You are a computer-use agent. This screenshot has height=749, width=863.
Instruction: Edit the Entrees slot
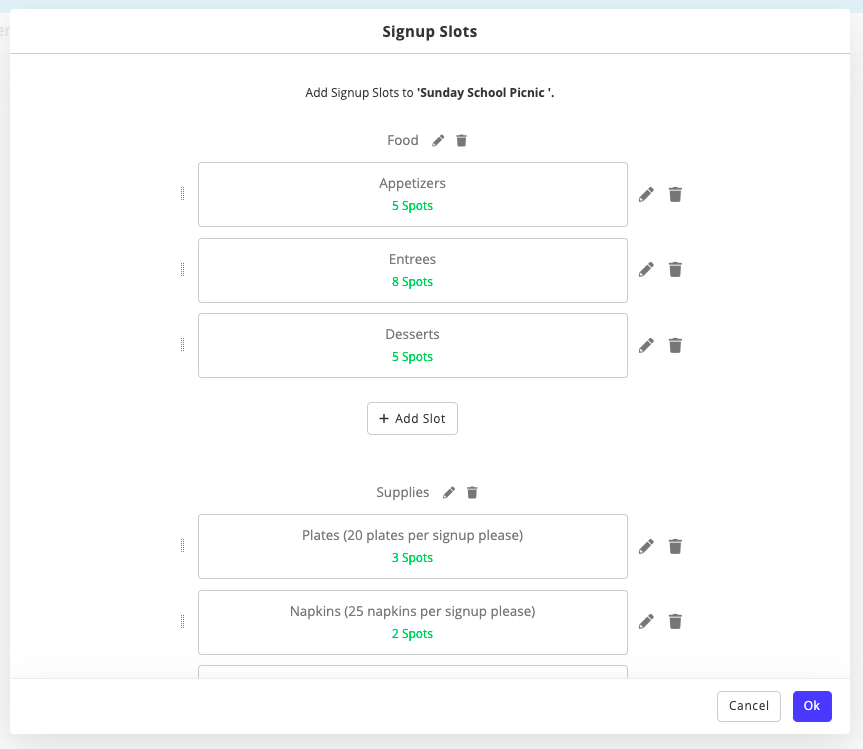[x=646, y=269]
